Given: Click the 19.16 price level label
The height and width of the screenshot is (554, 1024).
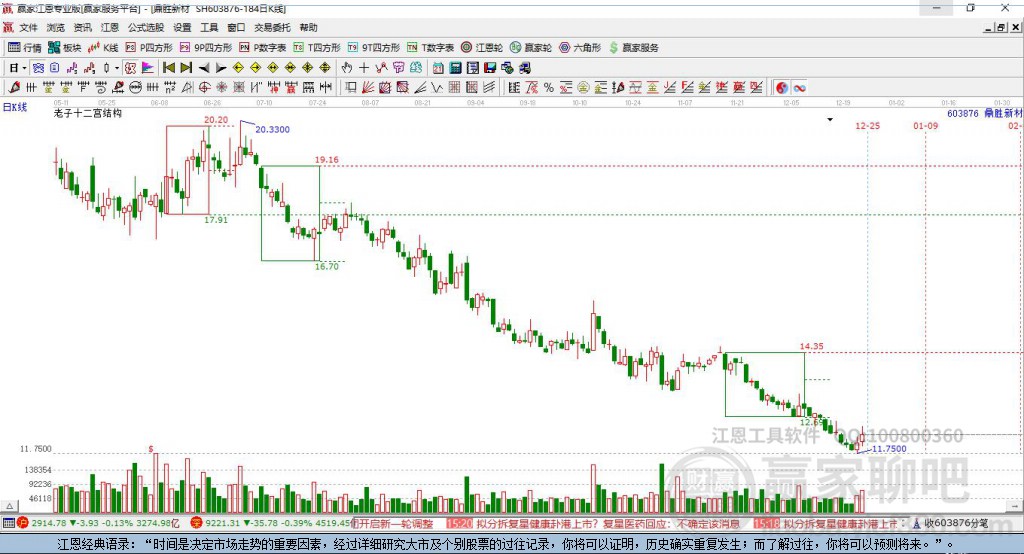Looking at the screenshot, I should (327, 159).
